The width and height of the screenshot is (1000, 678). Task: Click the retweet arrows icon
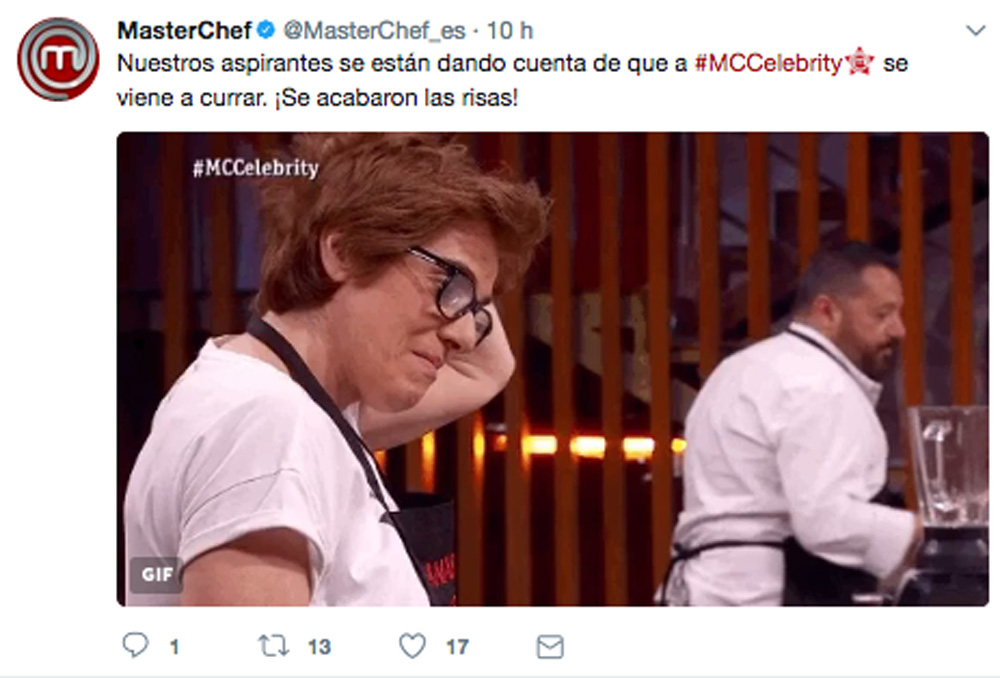coord(274,646)
